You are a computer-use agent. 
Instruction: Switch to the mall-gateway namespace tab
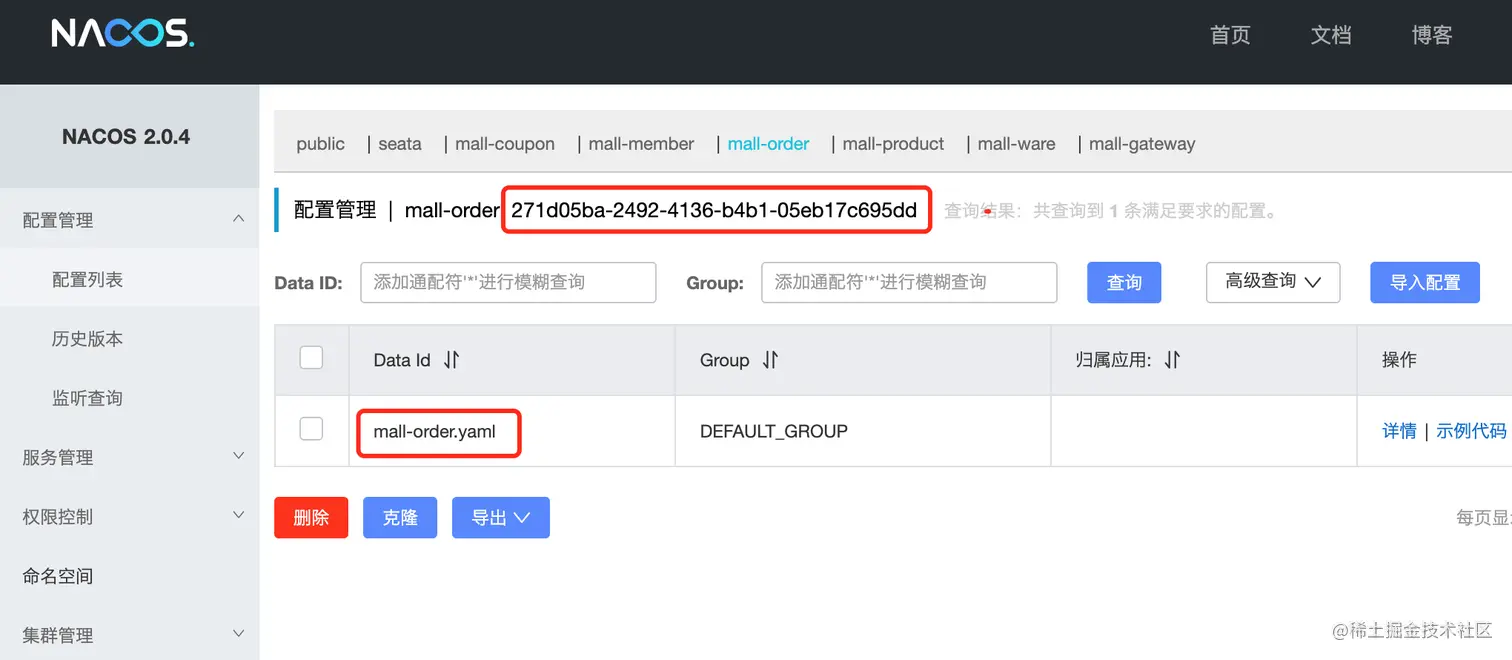point(1142,144)
